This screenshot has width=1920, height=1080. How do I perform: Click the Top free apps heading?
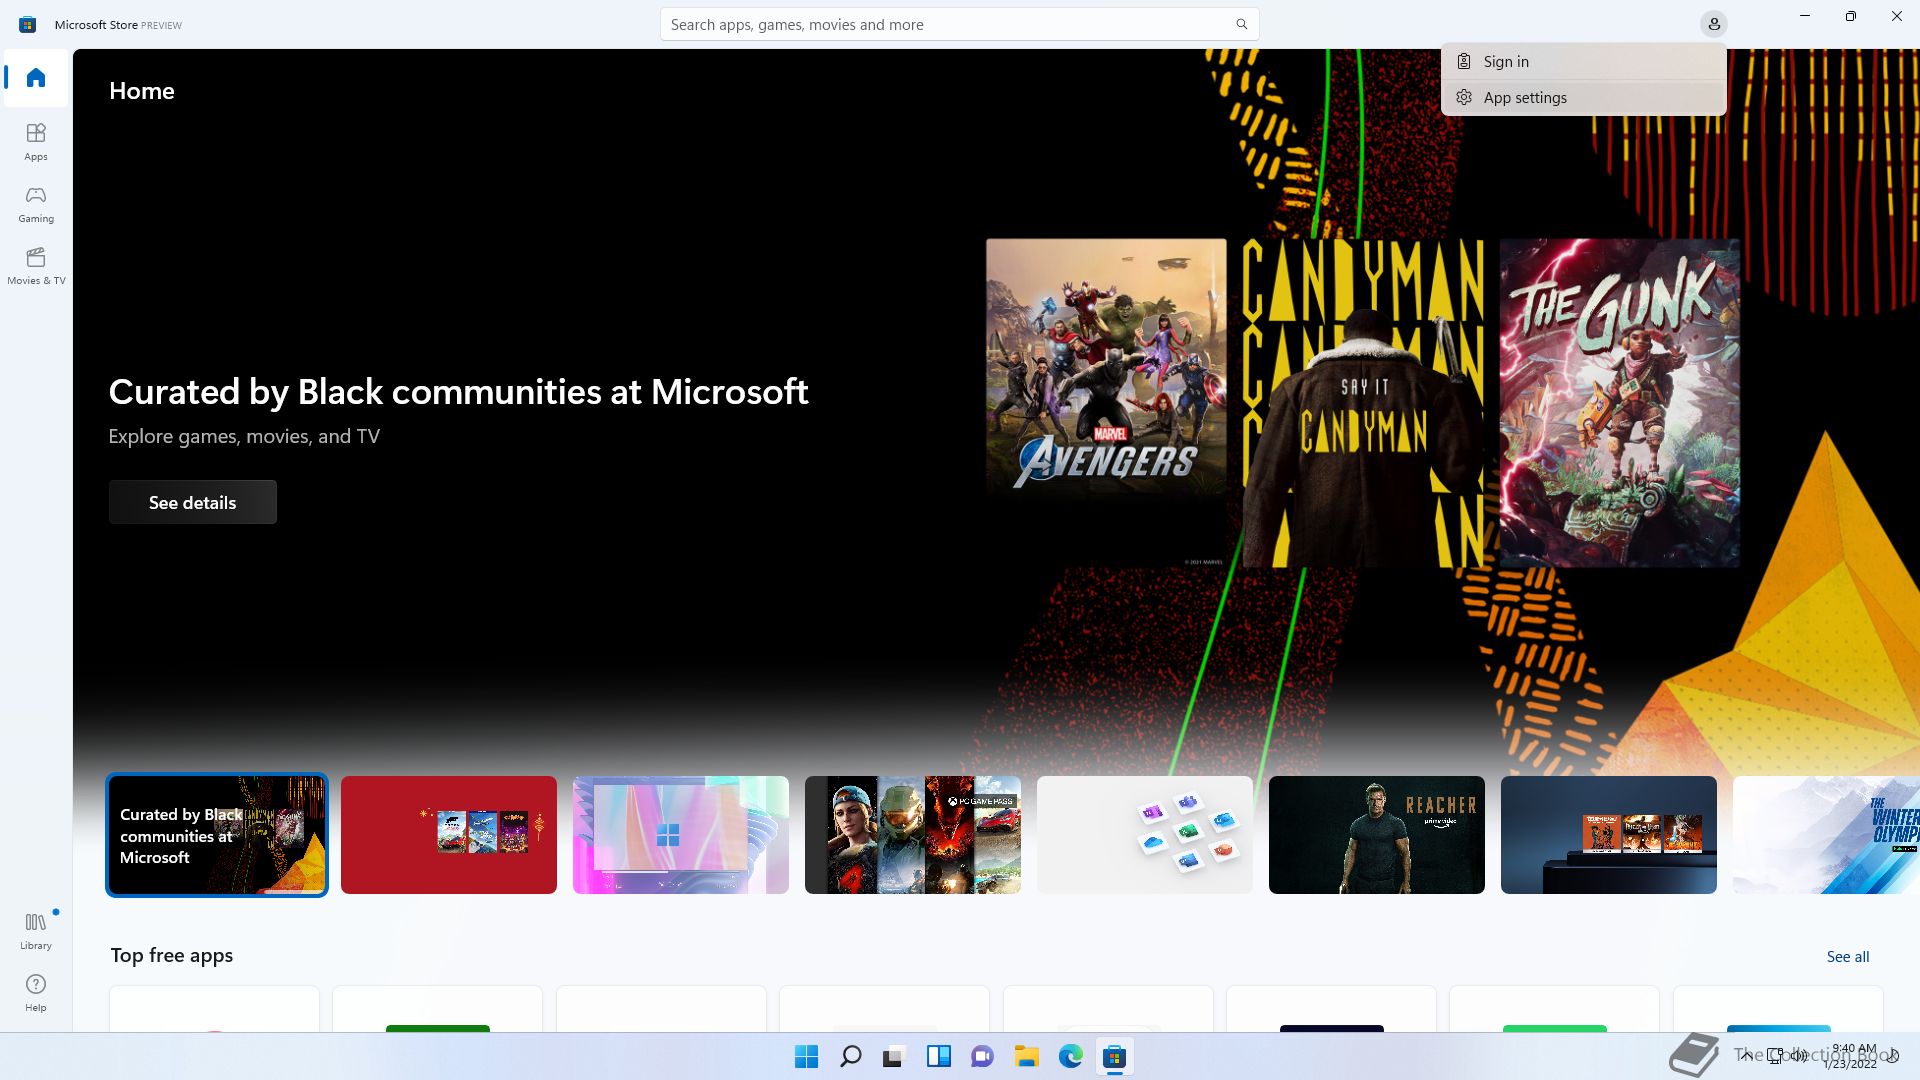[x=172, y=955]
